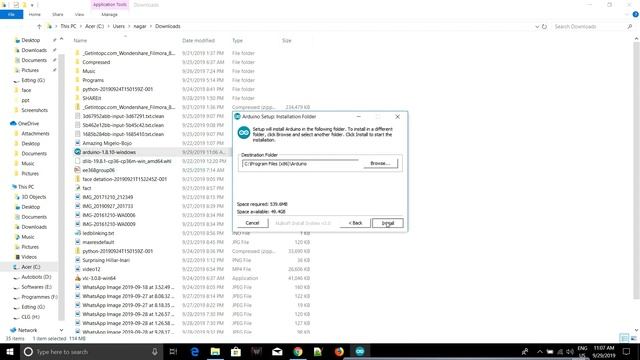Select the ledblinking.txt file
The image size is (640, 360).
coord(98,233)
